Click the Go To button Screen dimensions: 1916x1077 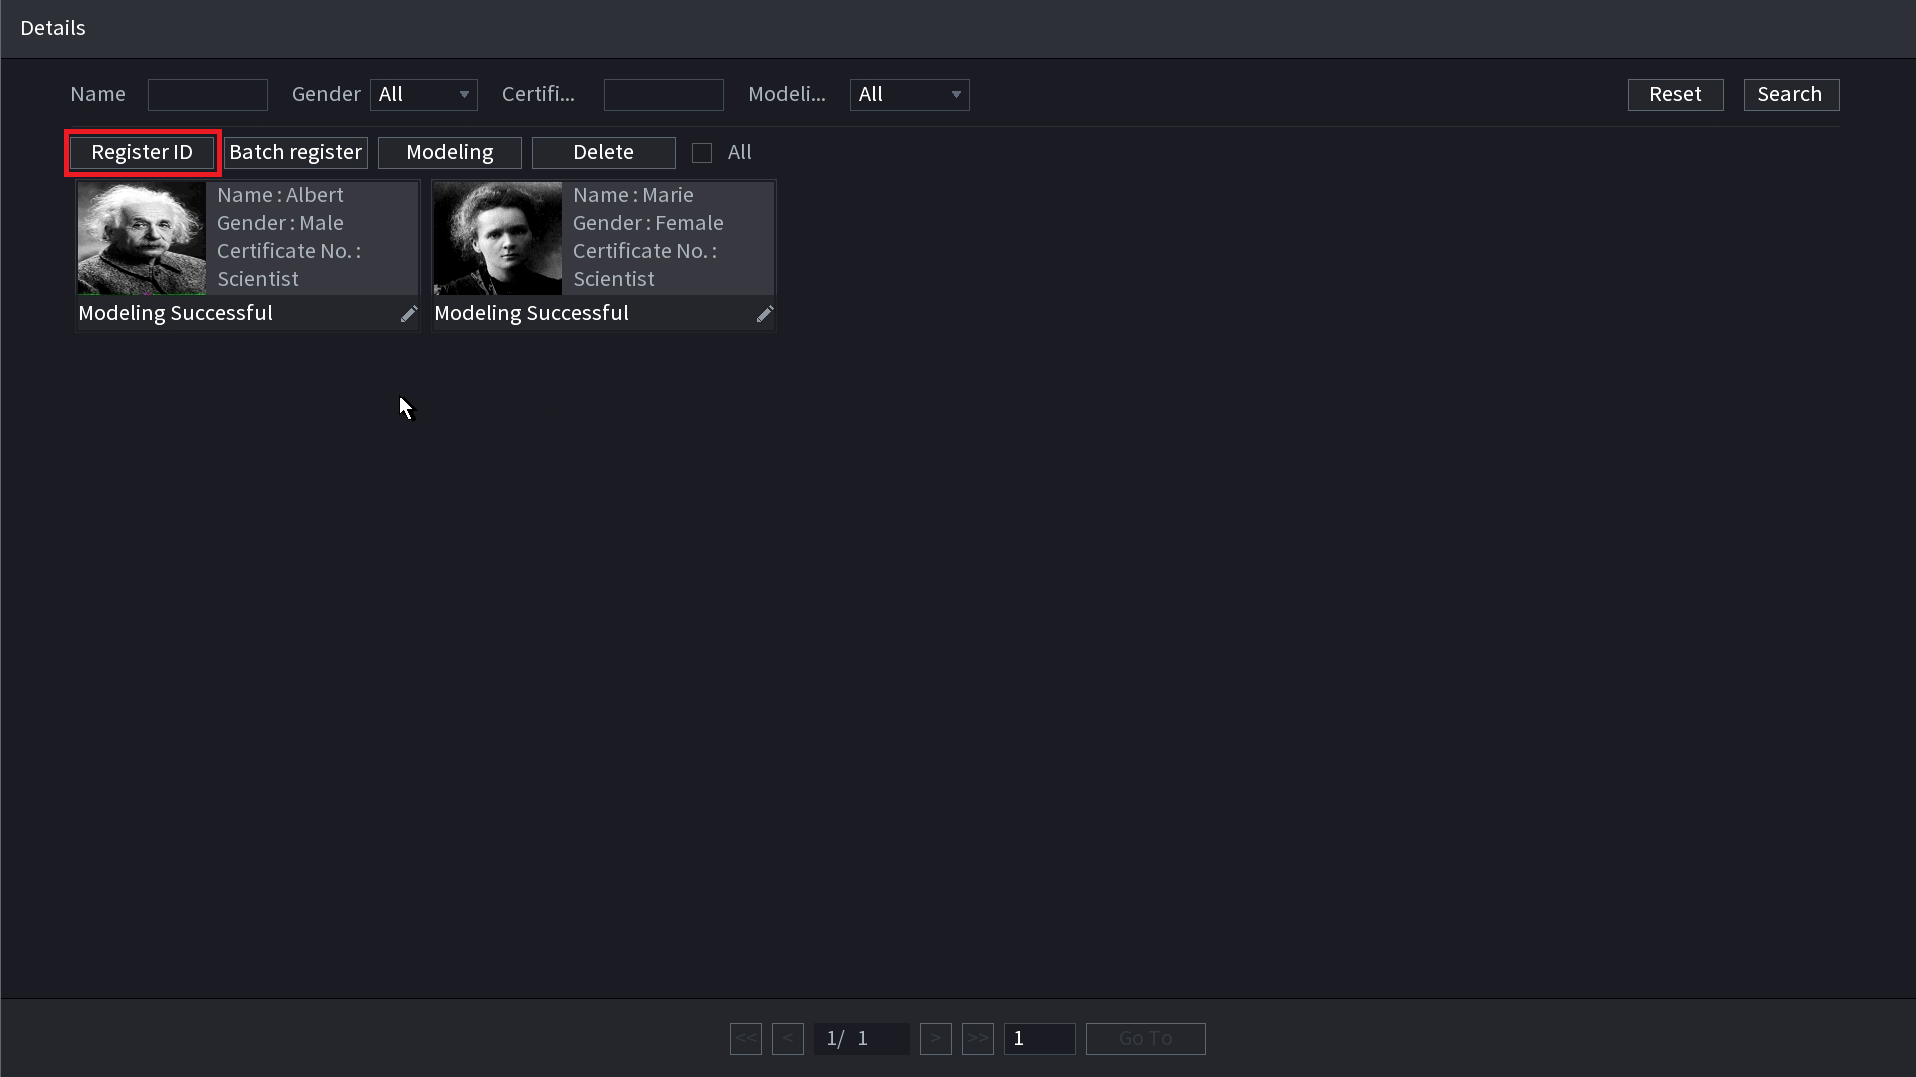tap(1146, 1039)
